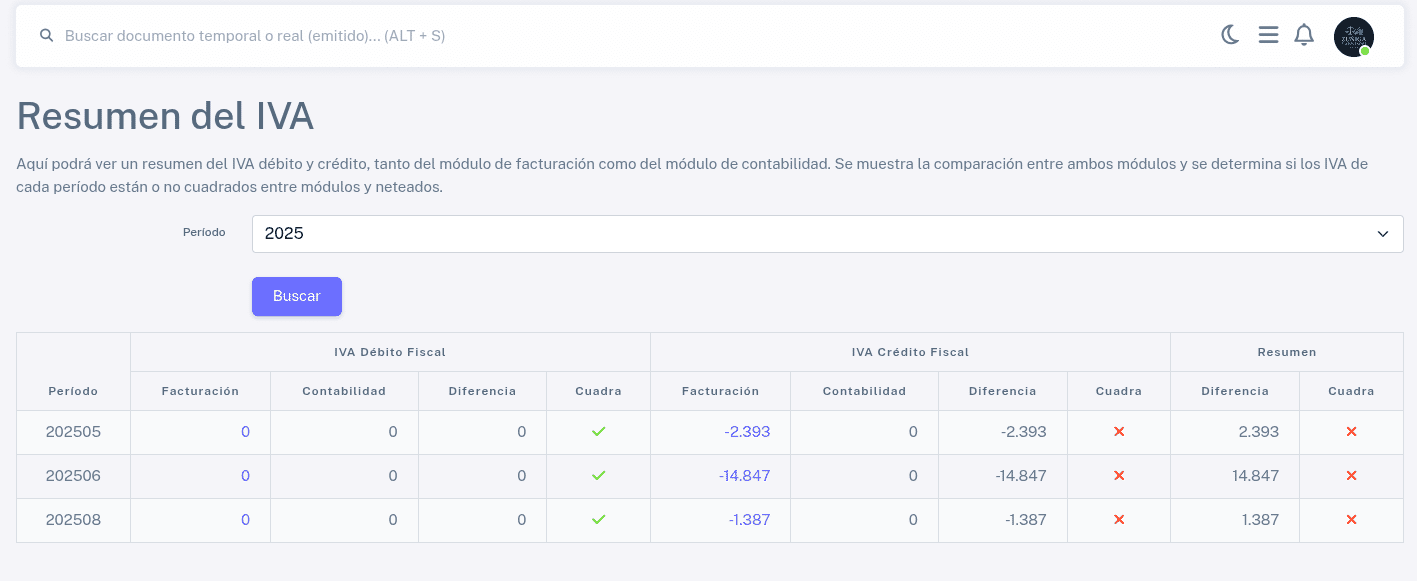This screenshot has height=581, width=1417.
Task: Click the search magnifier icon
Action: (46, 35)
